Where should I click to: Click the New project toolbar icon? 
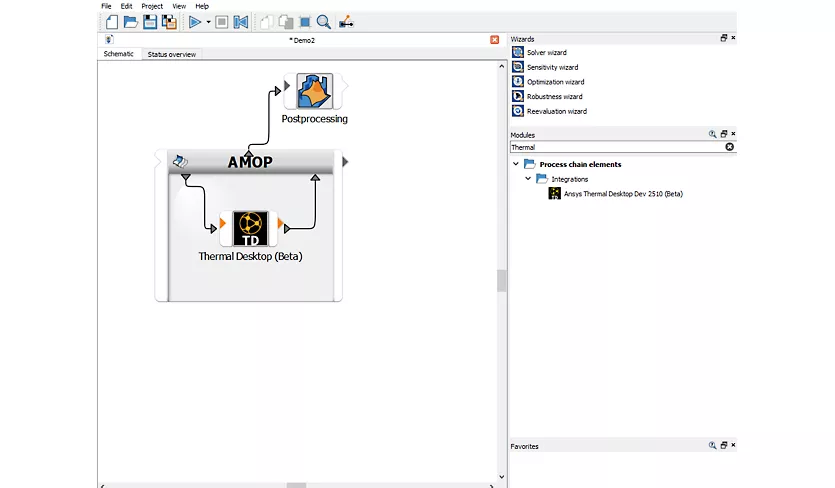point(111,21)
